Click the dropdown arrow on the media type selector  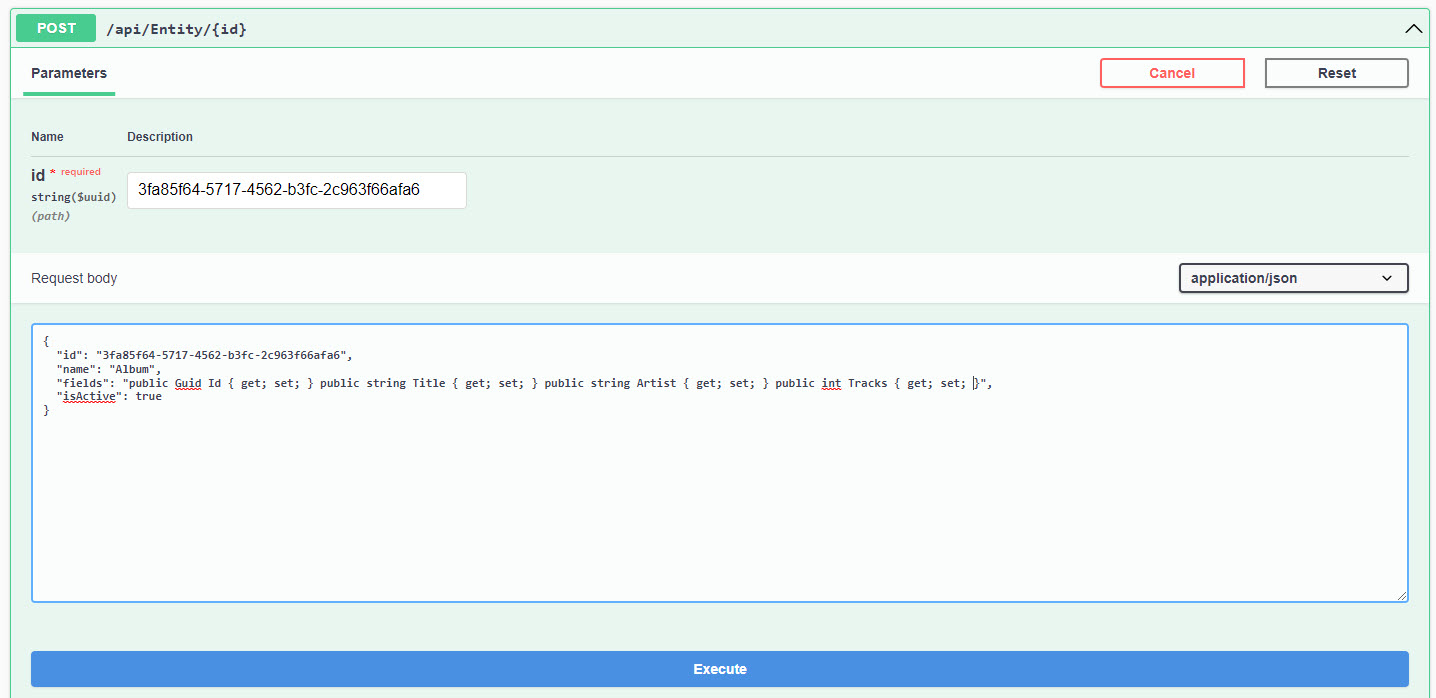pos(1387,278)
